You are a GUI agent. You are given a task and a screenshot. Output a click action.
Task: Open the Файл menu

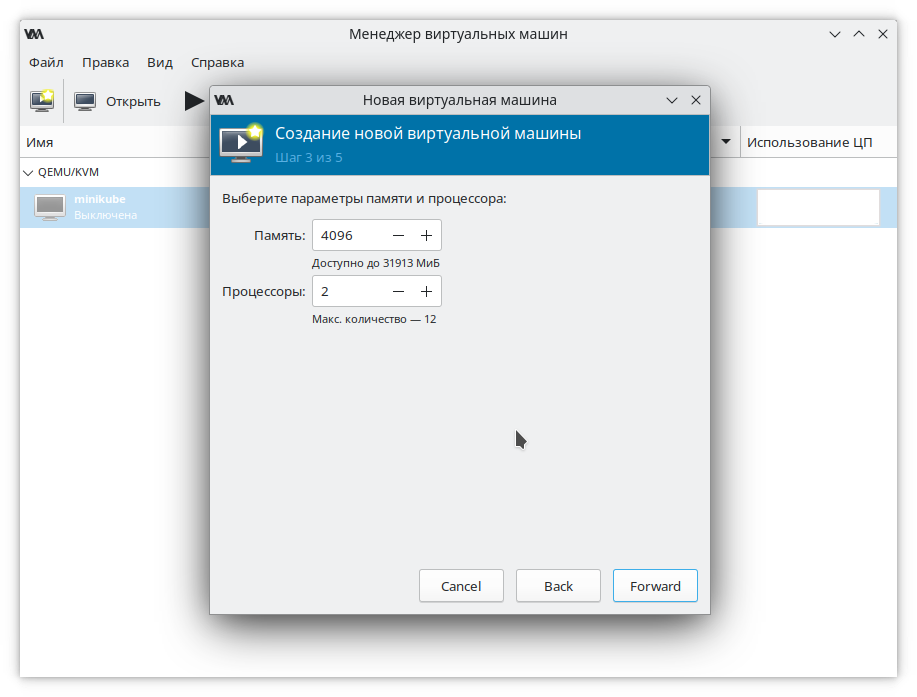pyautogui.click(x=46, y=62)
